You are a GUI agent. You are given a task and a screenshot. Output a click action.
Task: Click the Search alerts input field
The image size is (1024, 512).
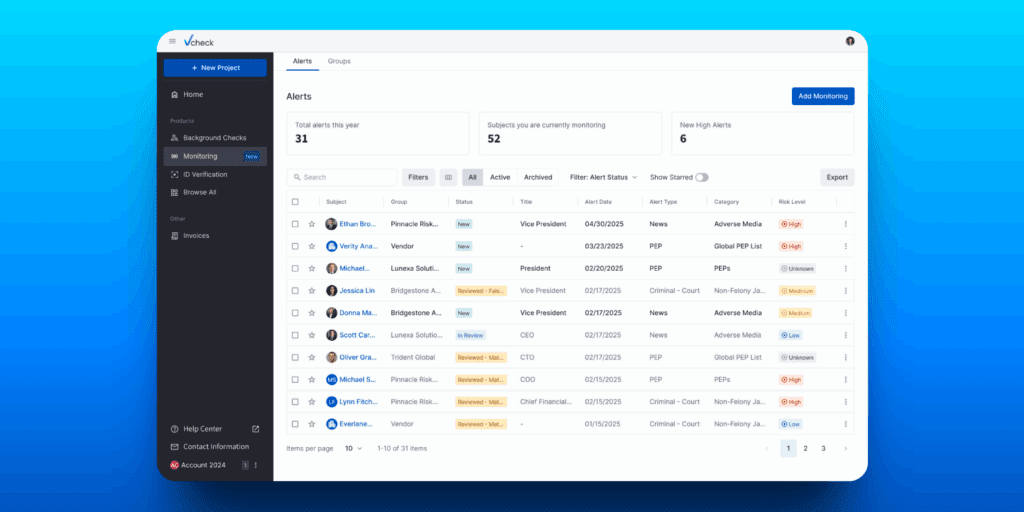[345, 177]
